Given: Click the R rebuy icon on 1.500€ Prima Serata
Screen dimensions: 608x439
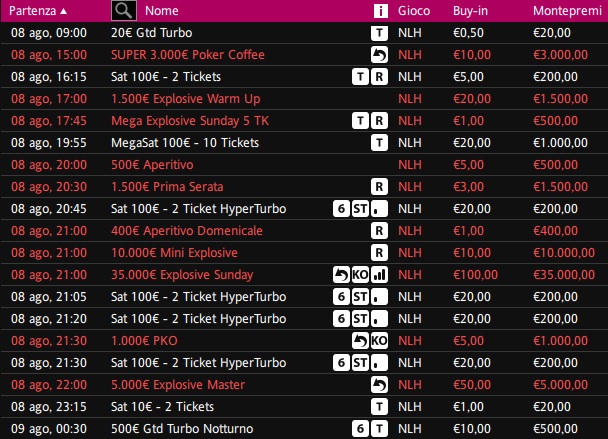Looking at the screenshot, I should tap(379, 187).
